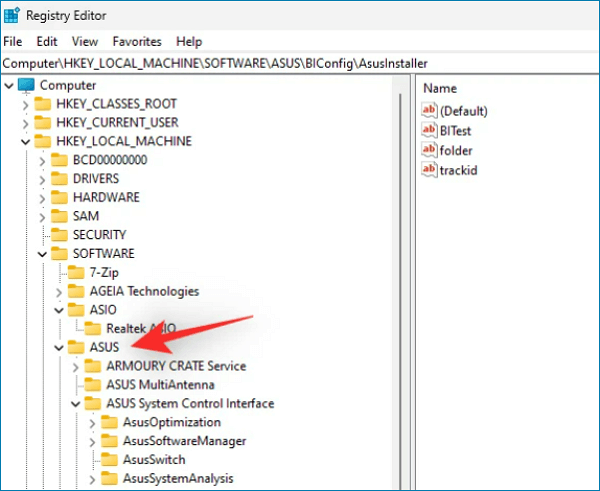Image resolution: width=600 pixels, height=491 pixels.
Task: Collapse the Computer root node
Action: click(9, 86)
